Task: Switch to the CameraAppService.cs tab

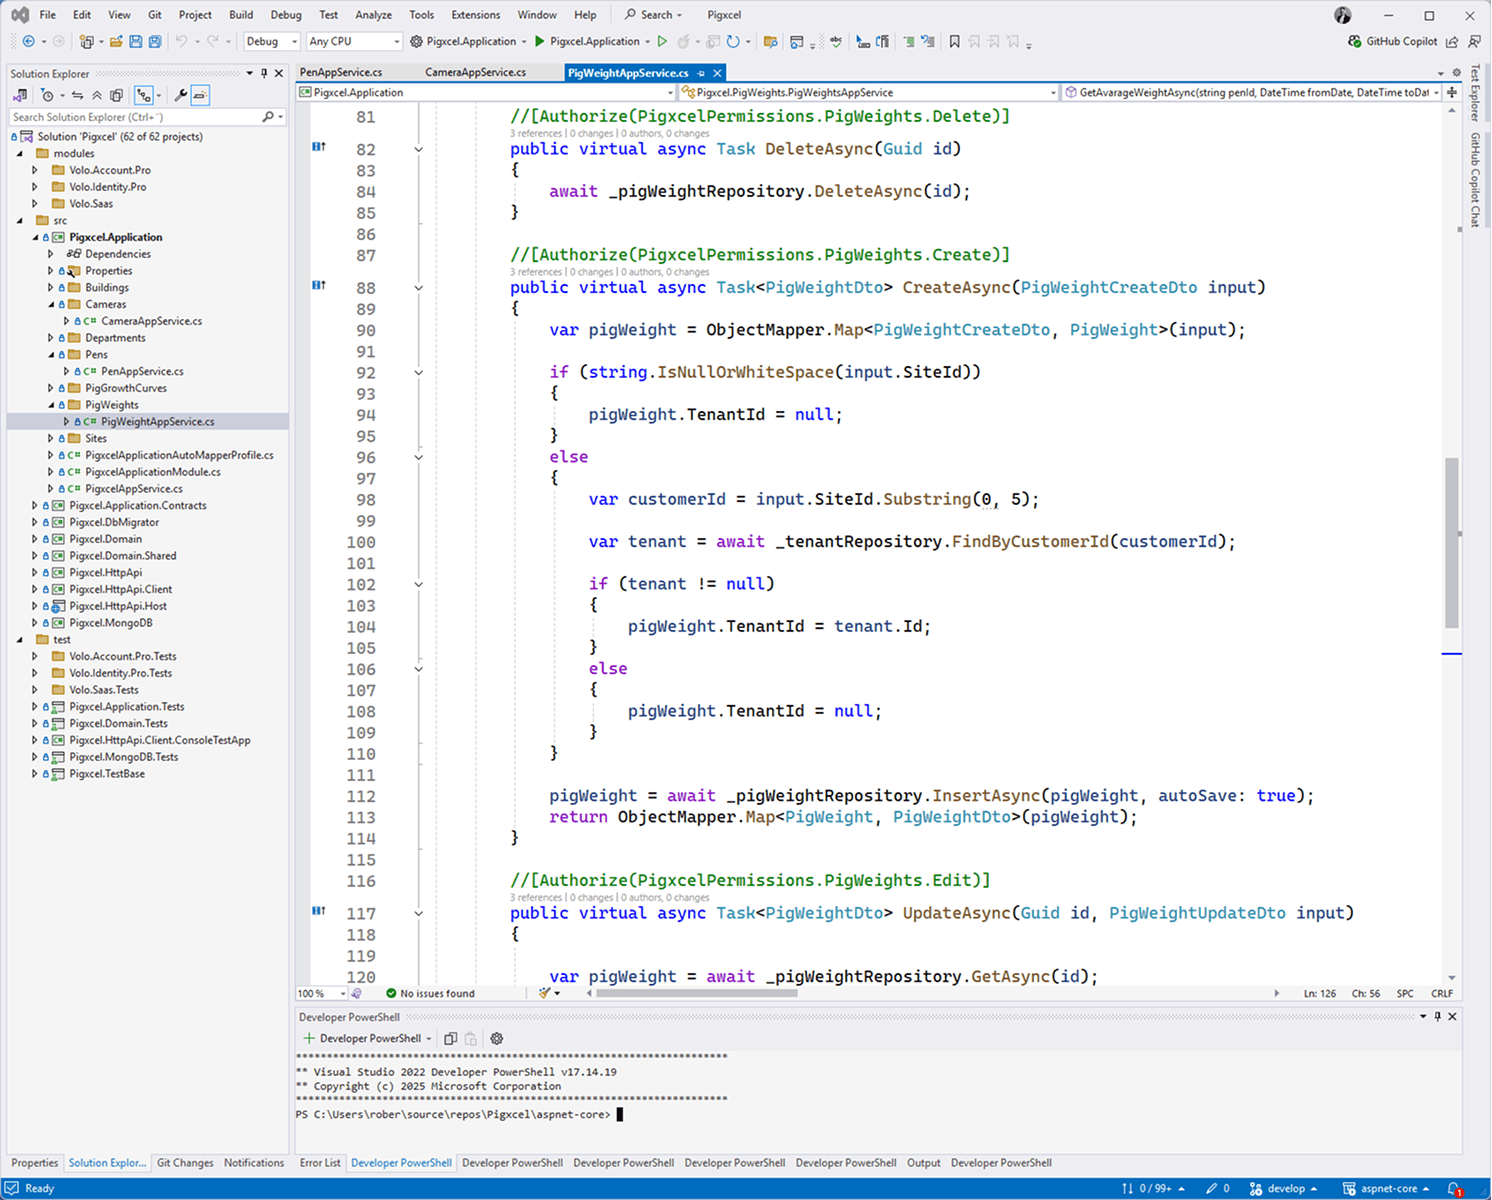Action: pos(475,73)
